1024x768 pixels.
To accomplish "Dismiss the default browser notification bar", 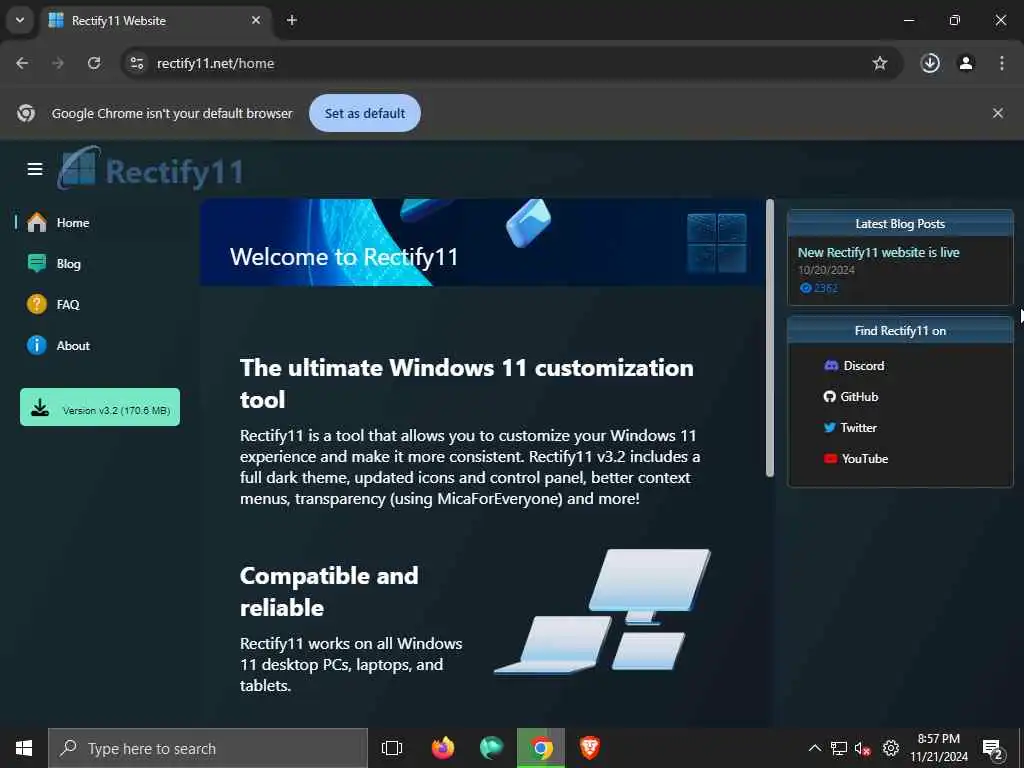I will pyautogui.click(x=998, y=113).
